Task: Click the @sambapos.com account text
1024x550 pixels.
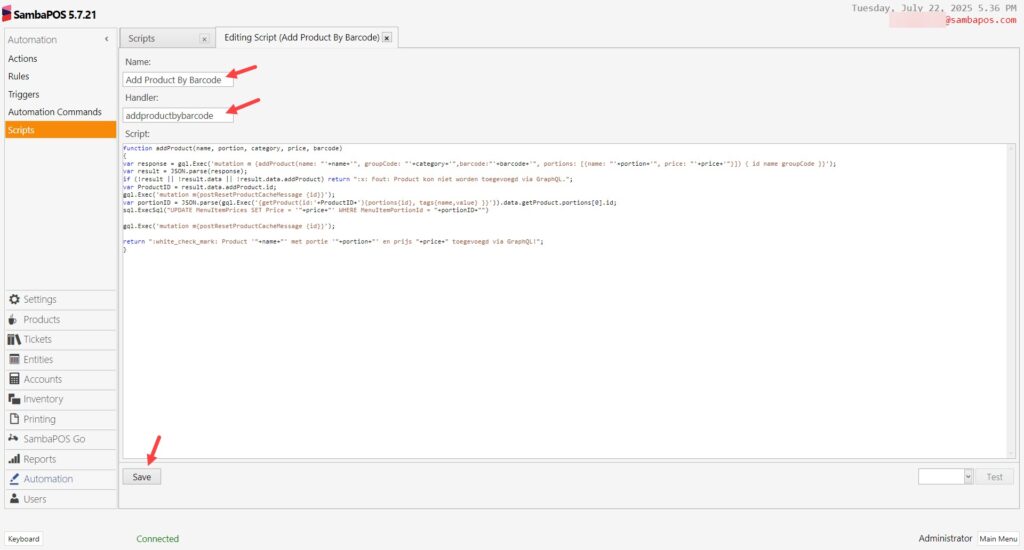Action: click(x=980, y=20)
